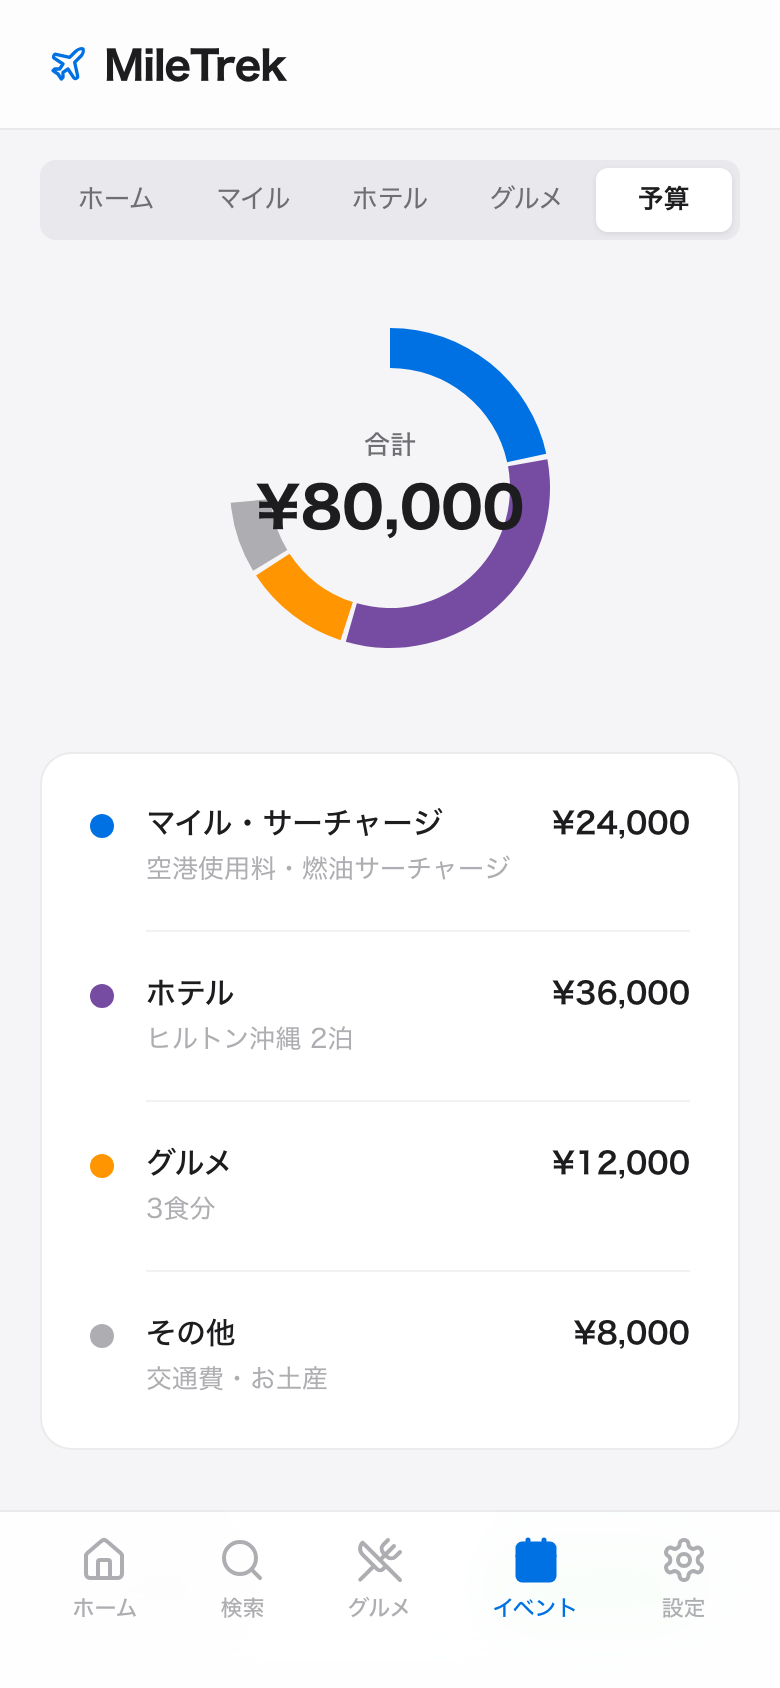Tap the MileTrek airplane logo icon
The width and height of the screenshot is (780, 1688).
point(68,65)
